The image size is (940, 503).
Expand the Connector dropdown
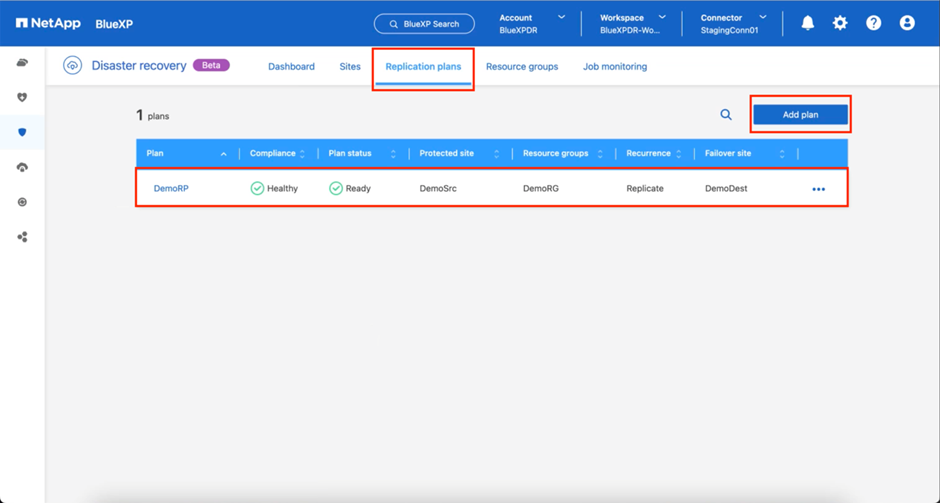[763, 17]
